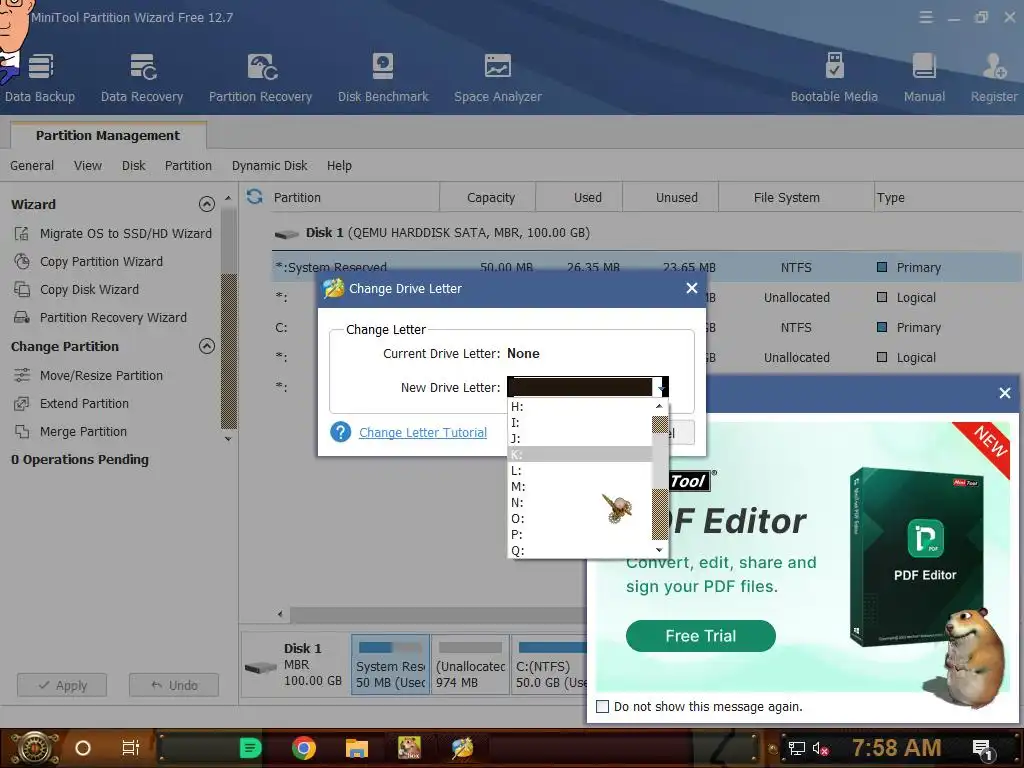The width and height of the screenshot is (1024, 768).
Task: Open File Explorer from the taskbar
Action: coord(357,748)
